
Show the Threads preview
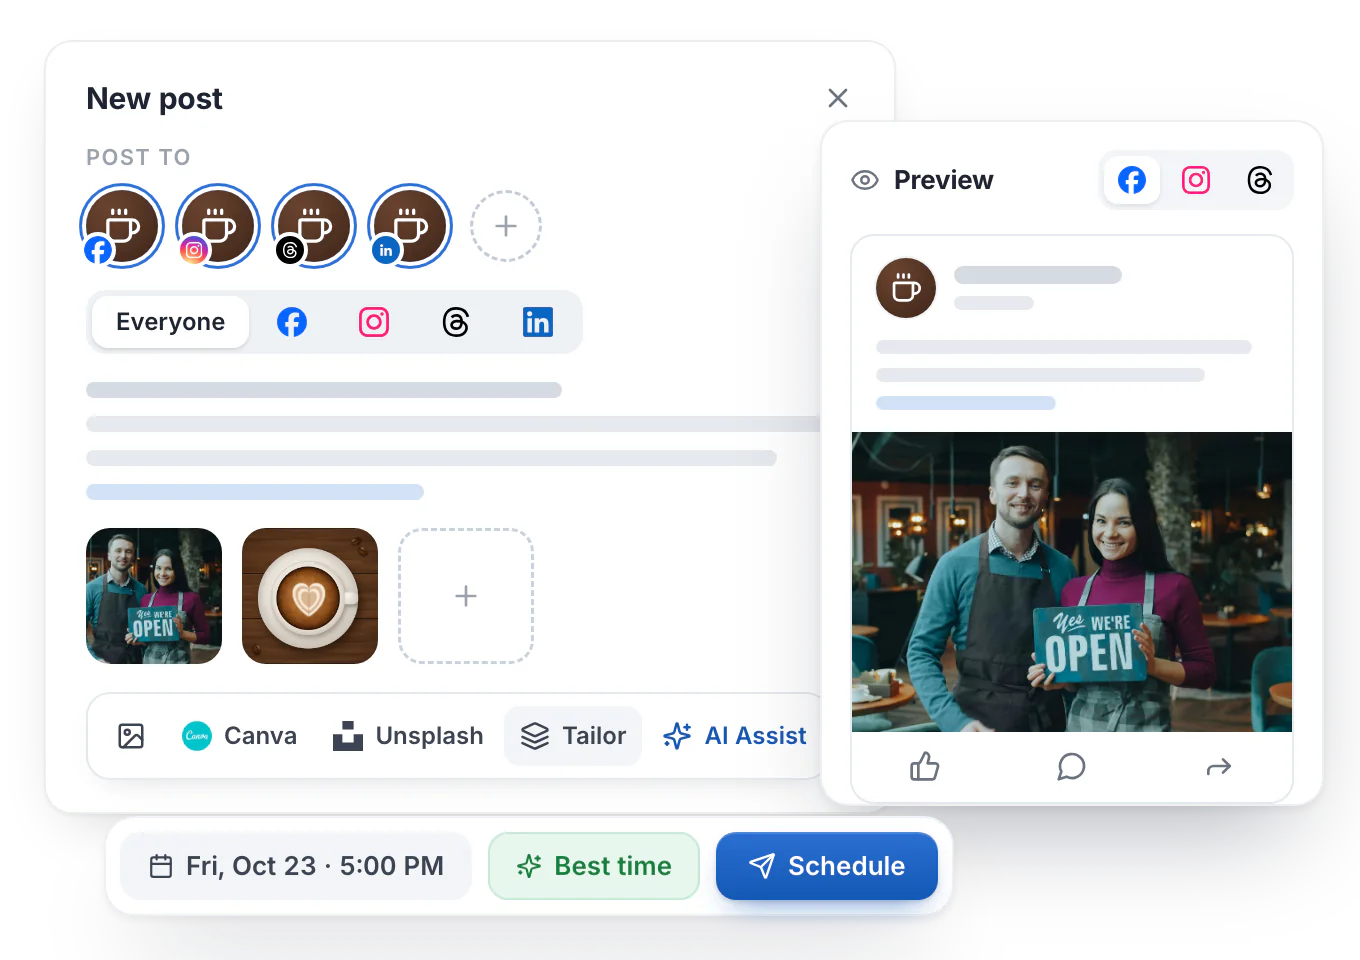pos(1260,180)
